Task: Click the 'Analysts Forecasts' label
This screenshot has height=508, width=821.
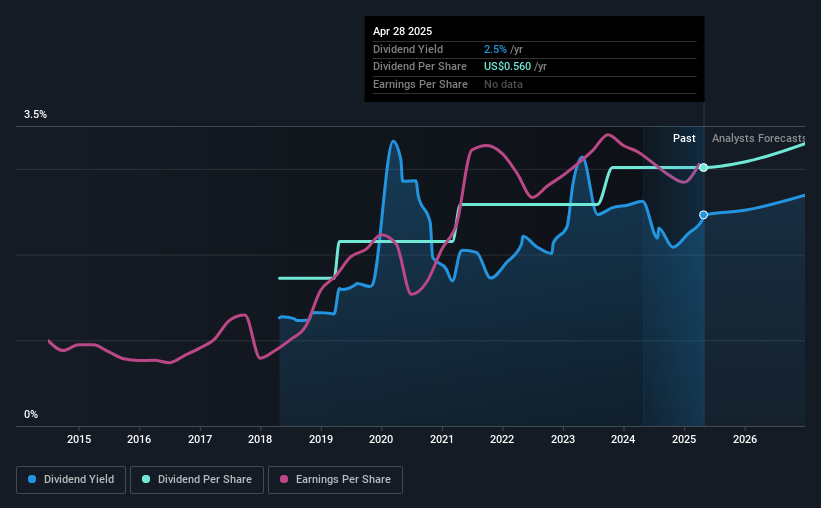Action: pos(758,138)
